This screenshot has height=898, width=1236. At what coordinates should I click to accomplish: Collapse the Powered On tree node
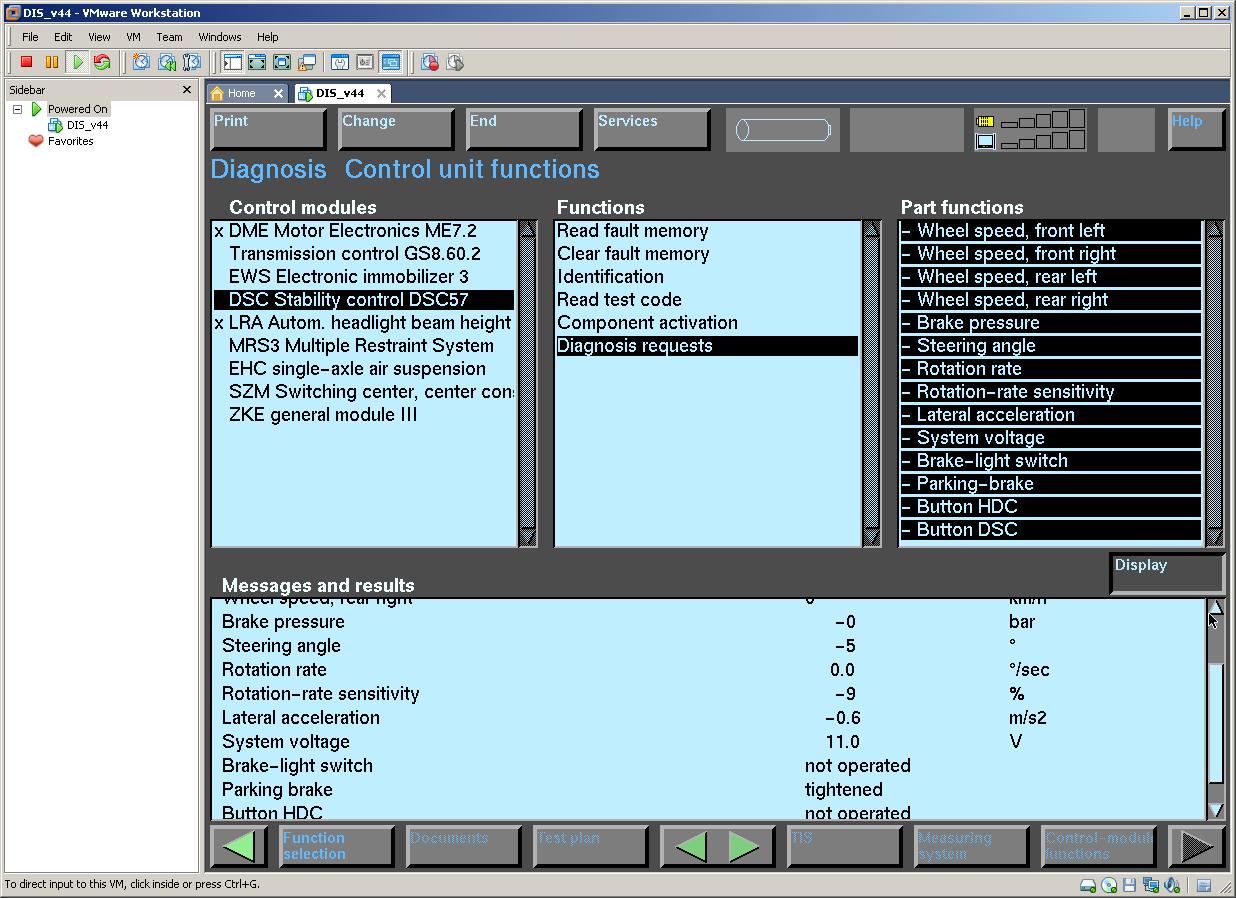coord(17,109)
